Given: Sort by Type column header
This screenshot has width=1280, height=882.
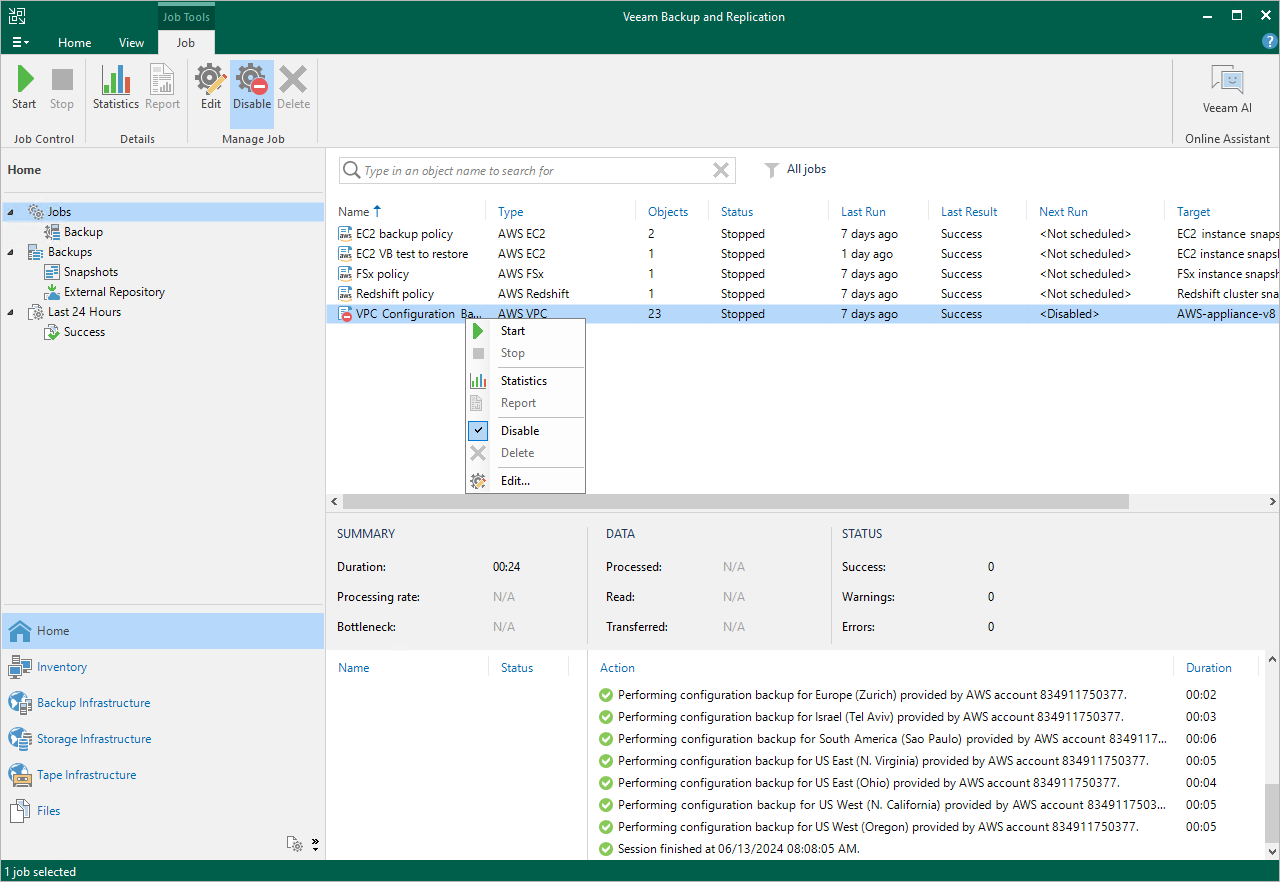Looking at the screenshot, I should [x=511, y=212].
